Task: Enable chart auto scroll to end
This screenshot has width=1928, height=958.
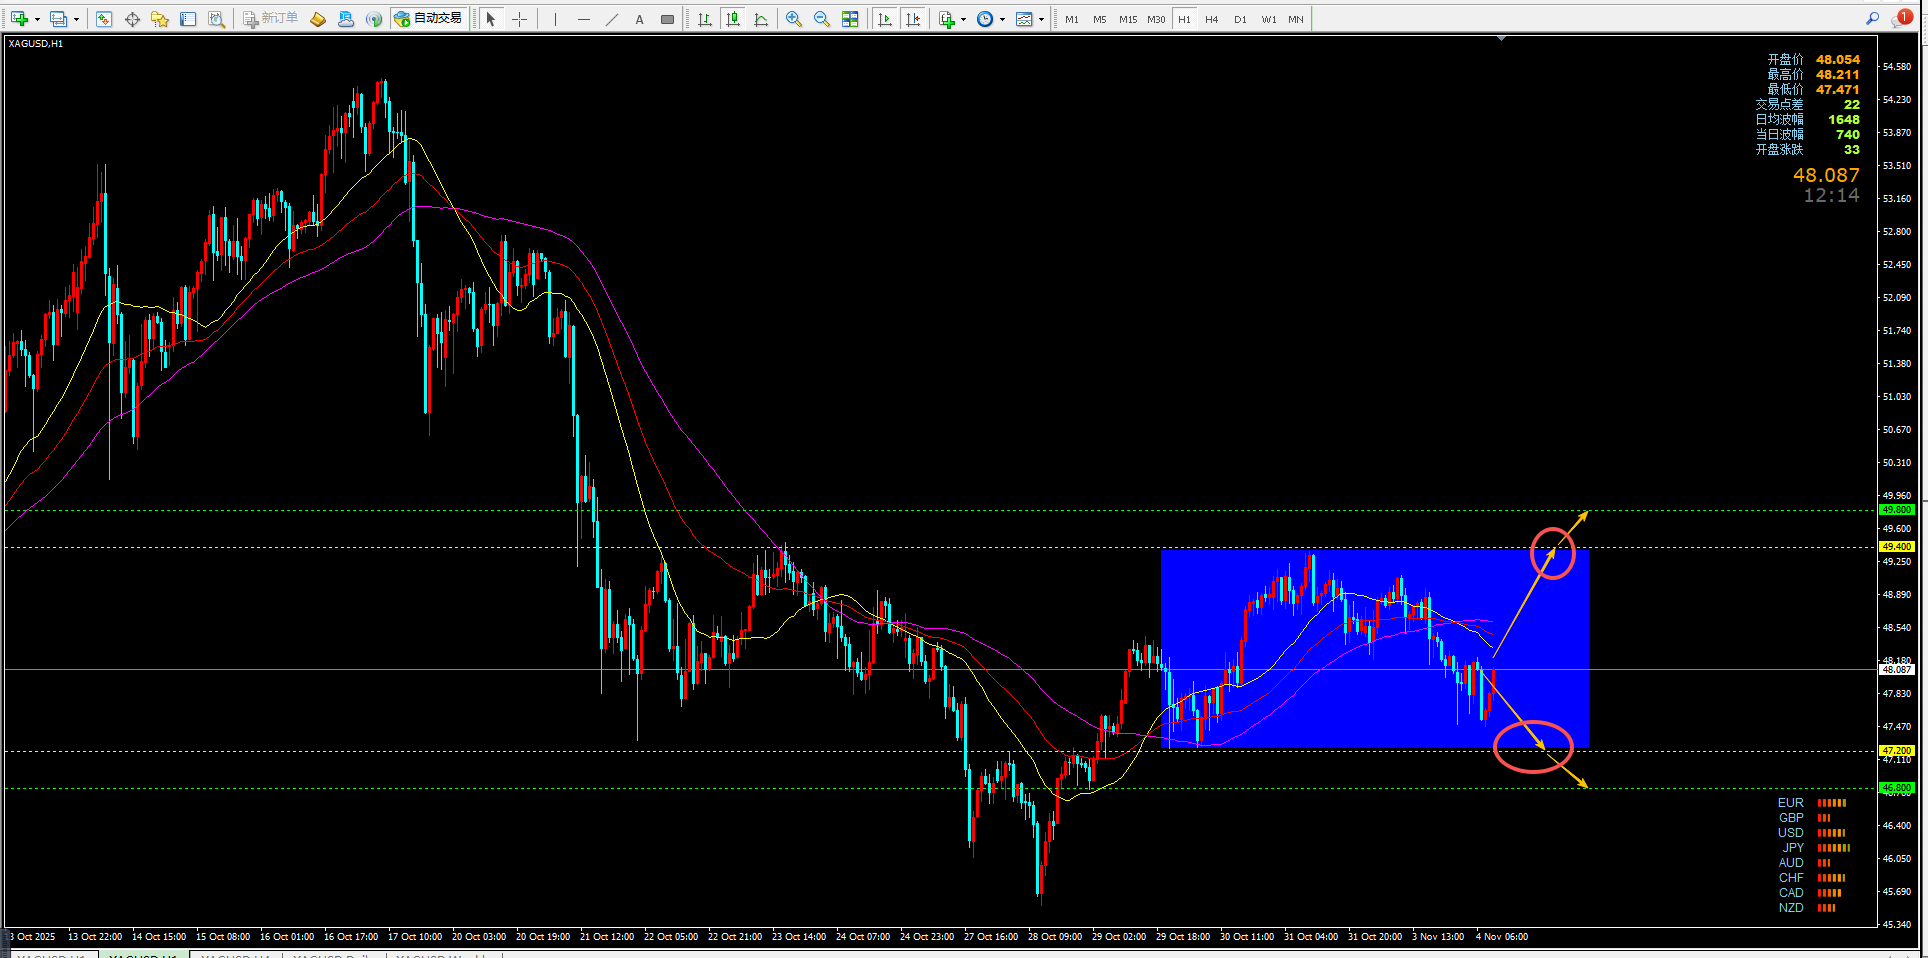Action: (885, 19)
